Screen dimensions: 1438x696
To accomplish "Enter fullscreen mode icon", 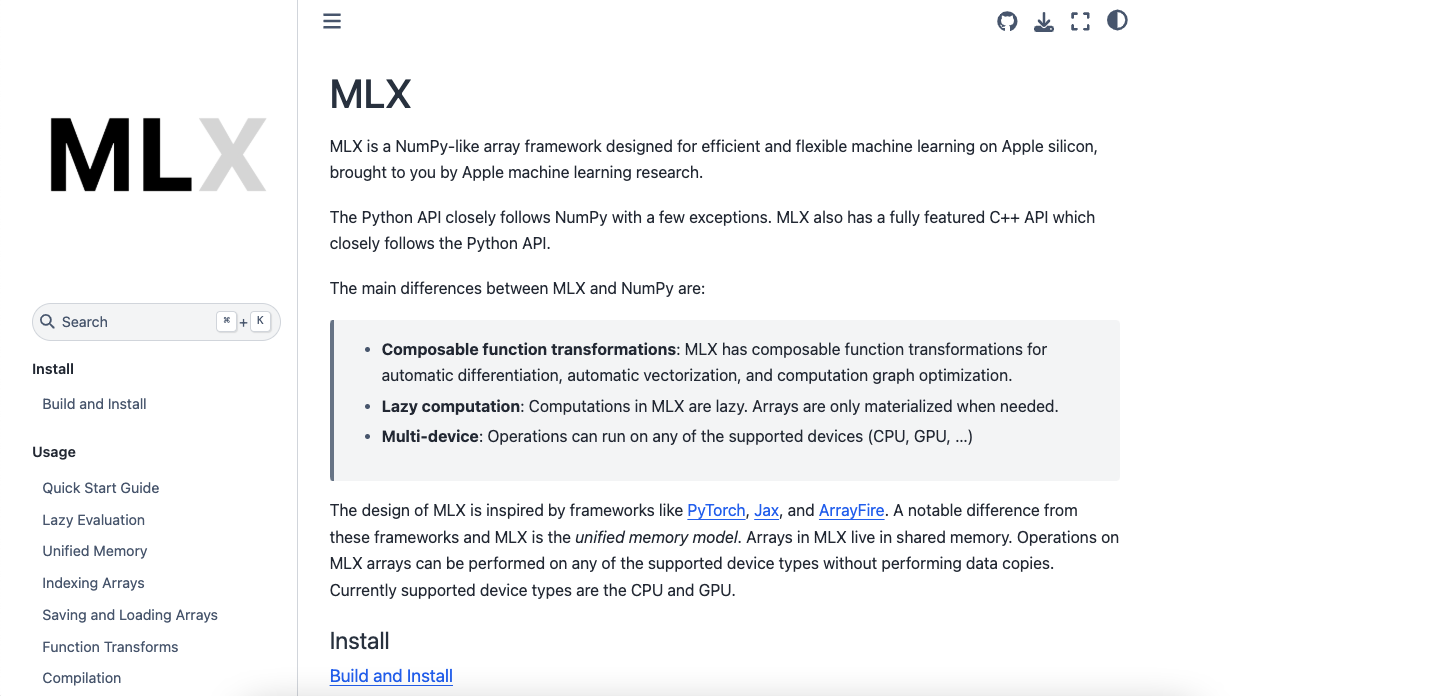I will [1080, 21].
